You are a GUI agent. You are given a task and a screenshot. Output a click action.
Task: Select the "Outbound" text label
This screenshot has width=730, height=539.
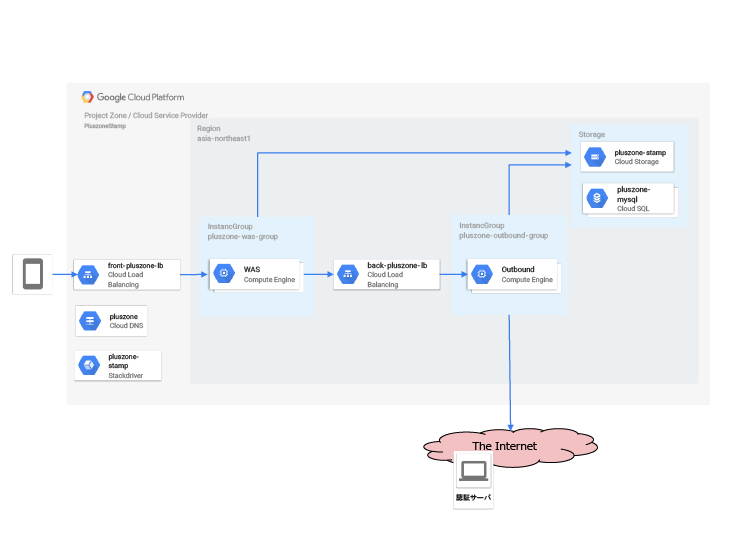518,269
